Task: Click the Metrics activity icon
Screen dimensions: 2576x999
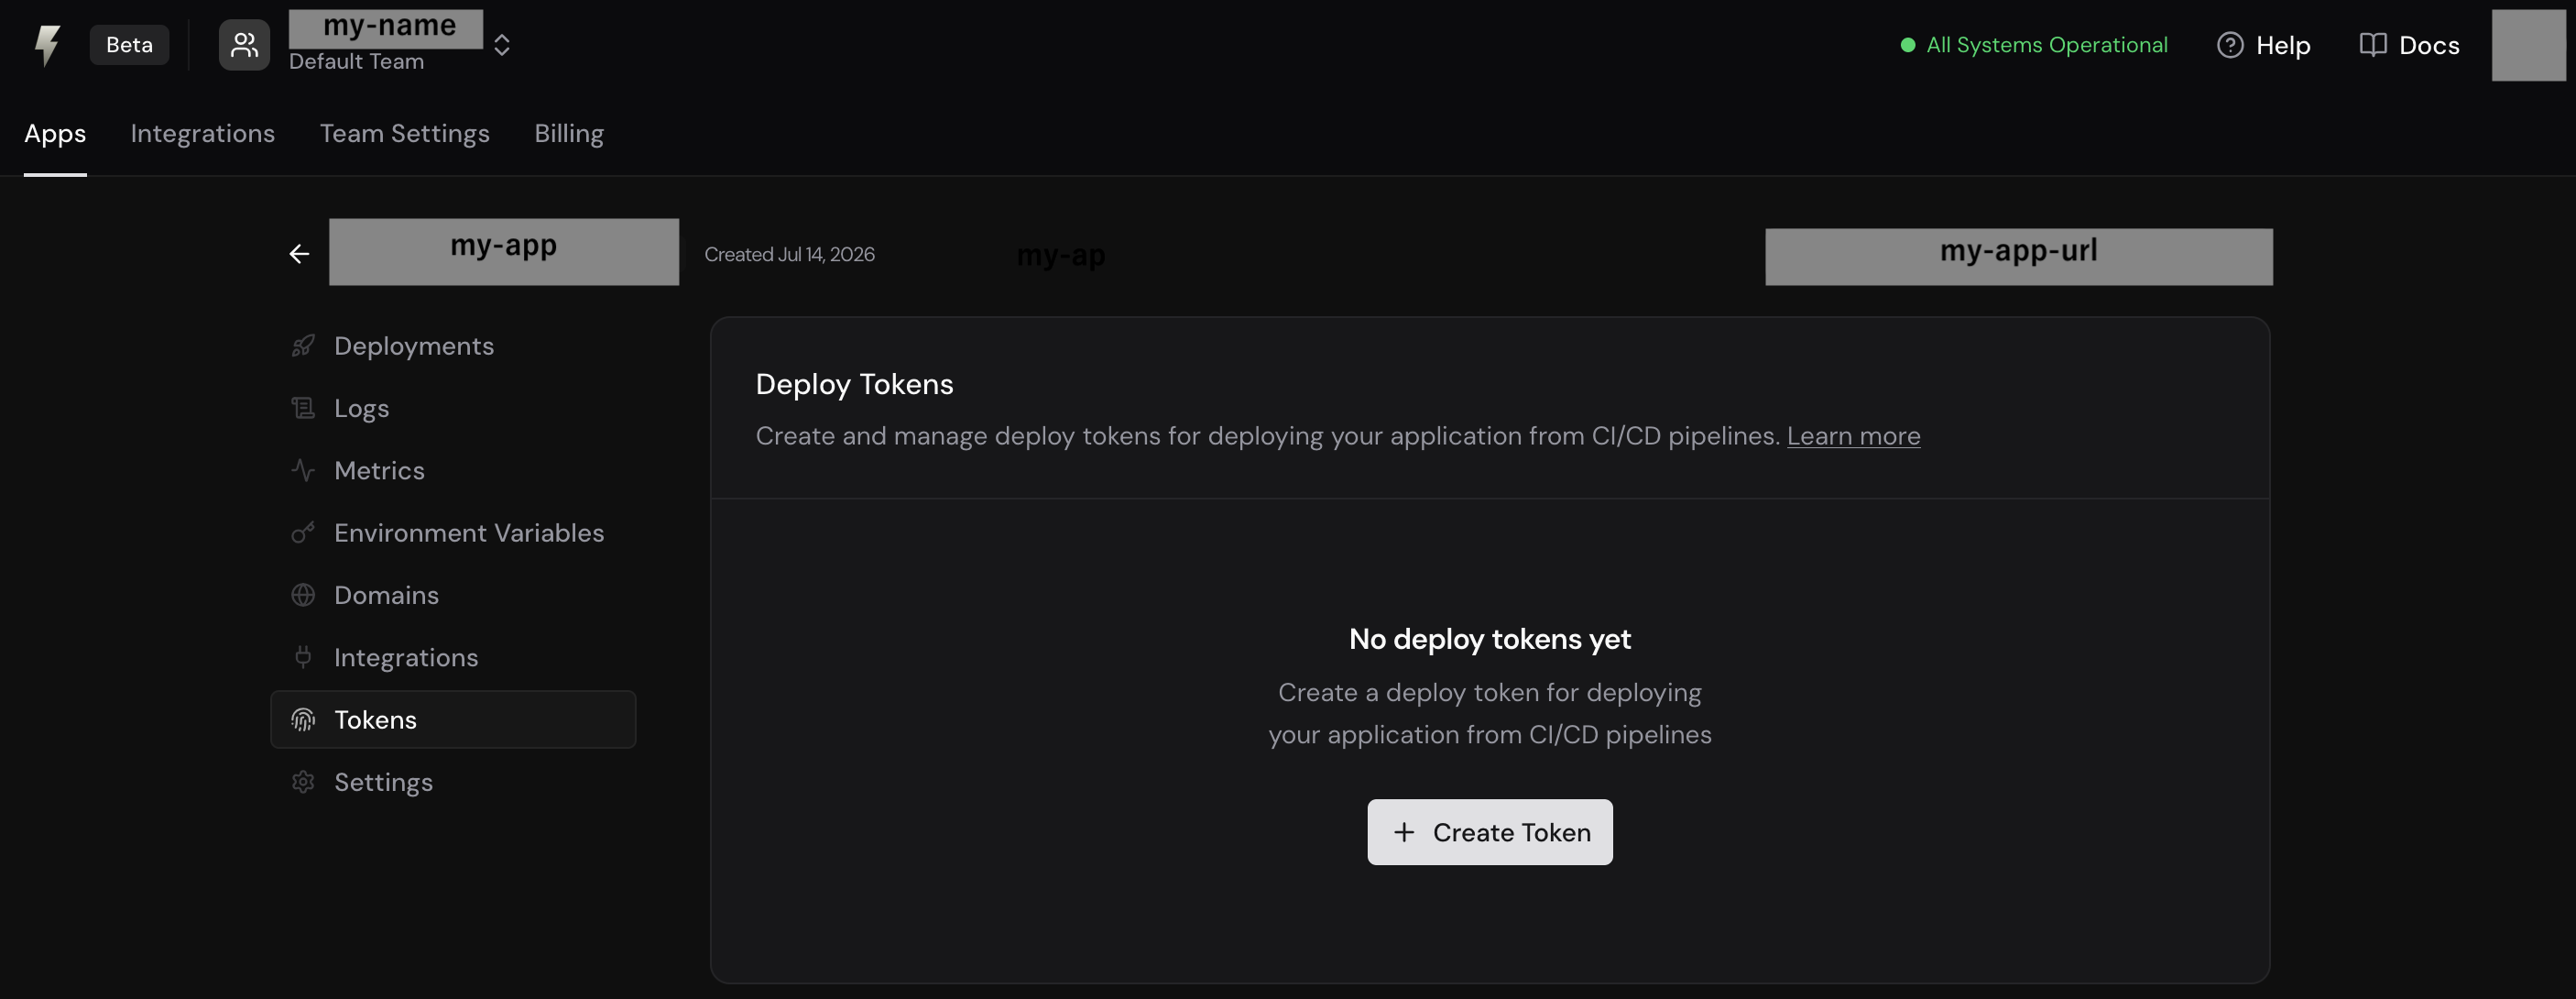Action: [303, 470]
